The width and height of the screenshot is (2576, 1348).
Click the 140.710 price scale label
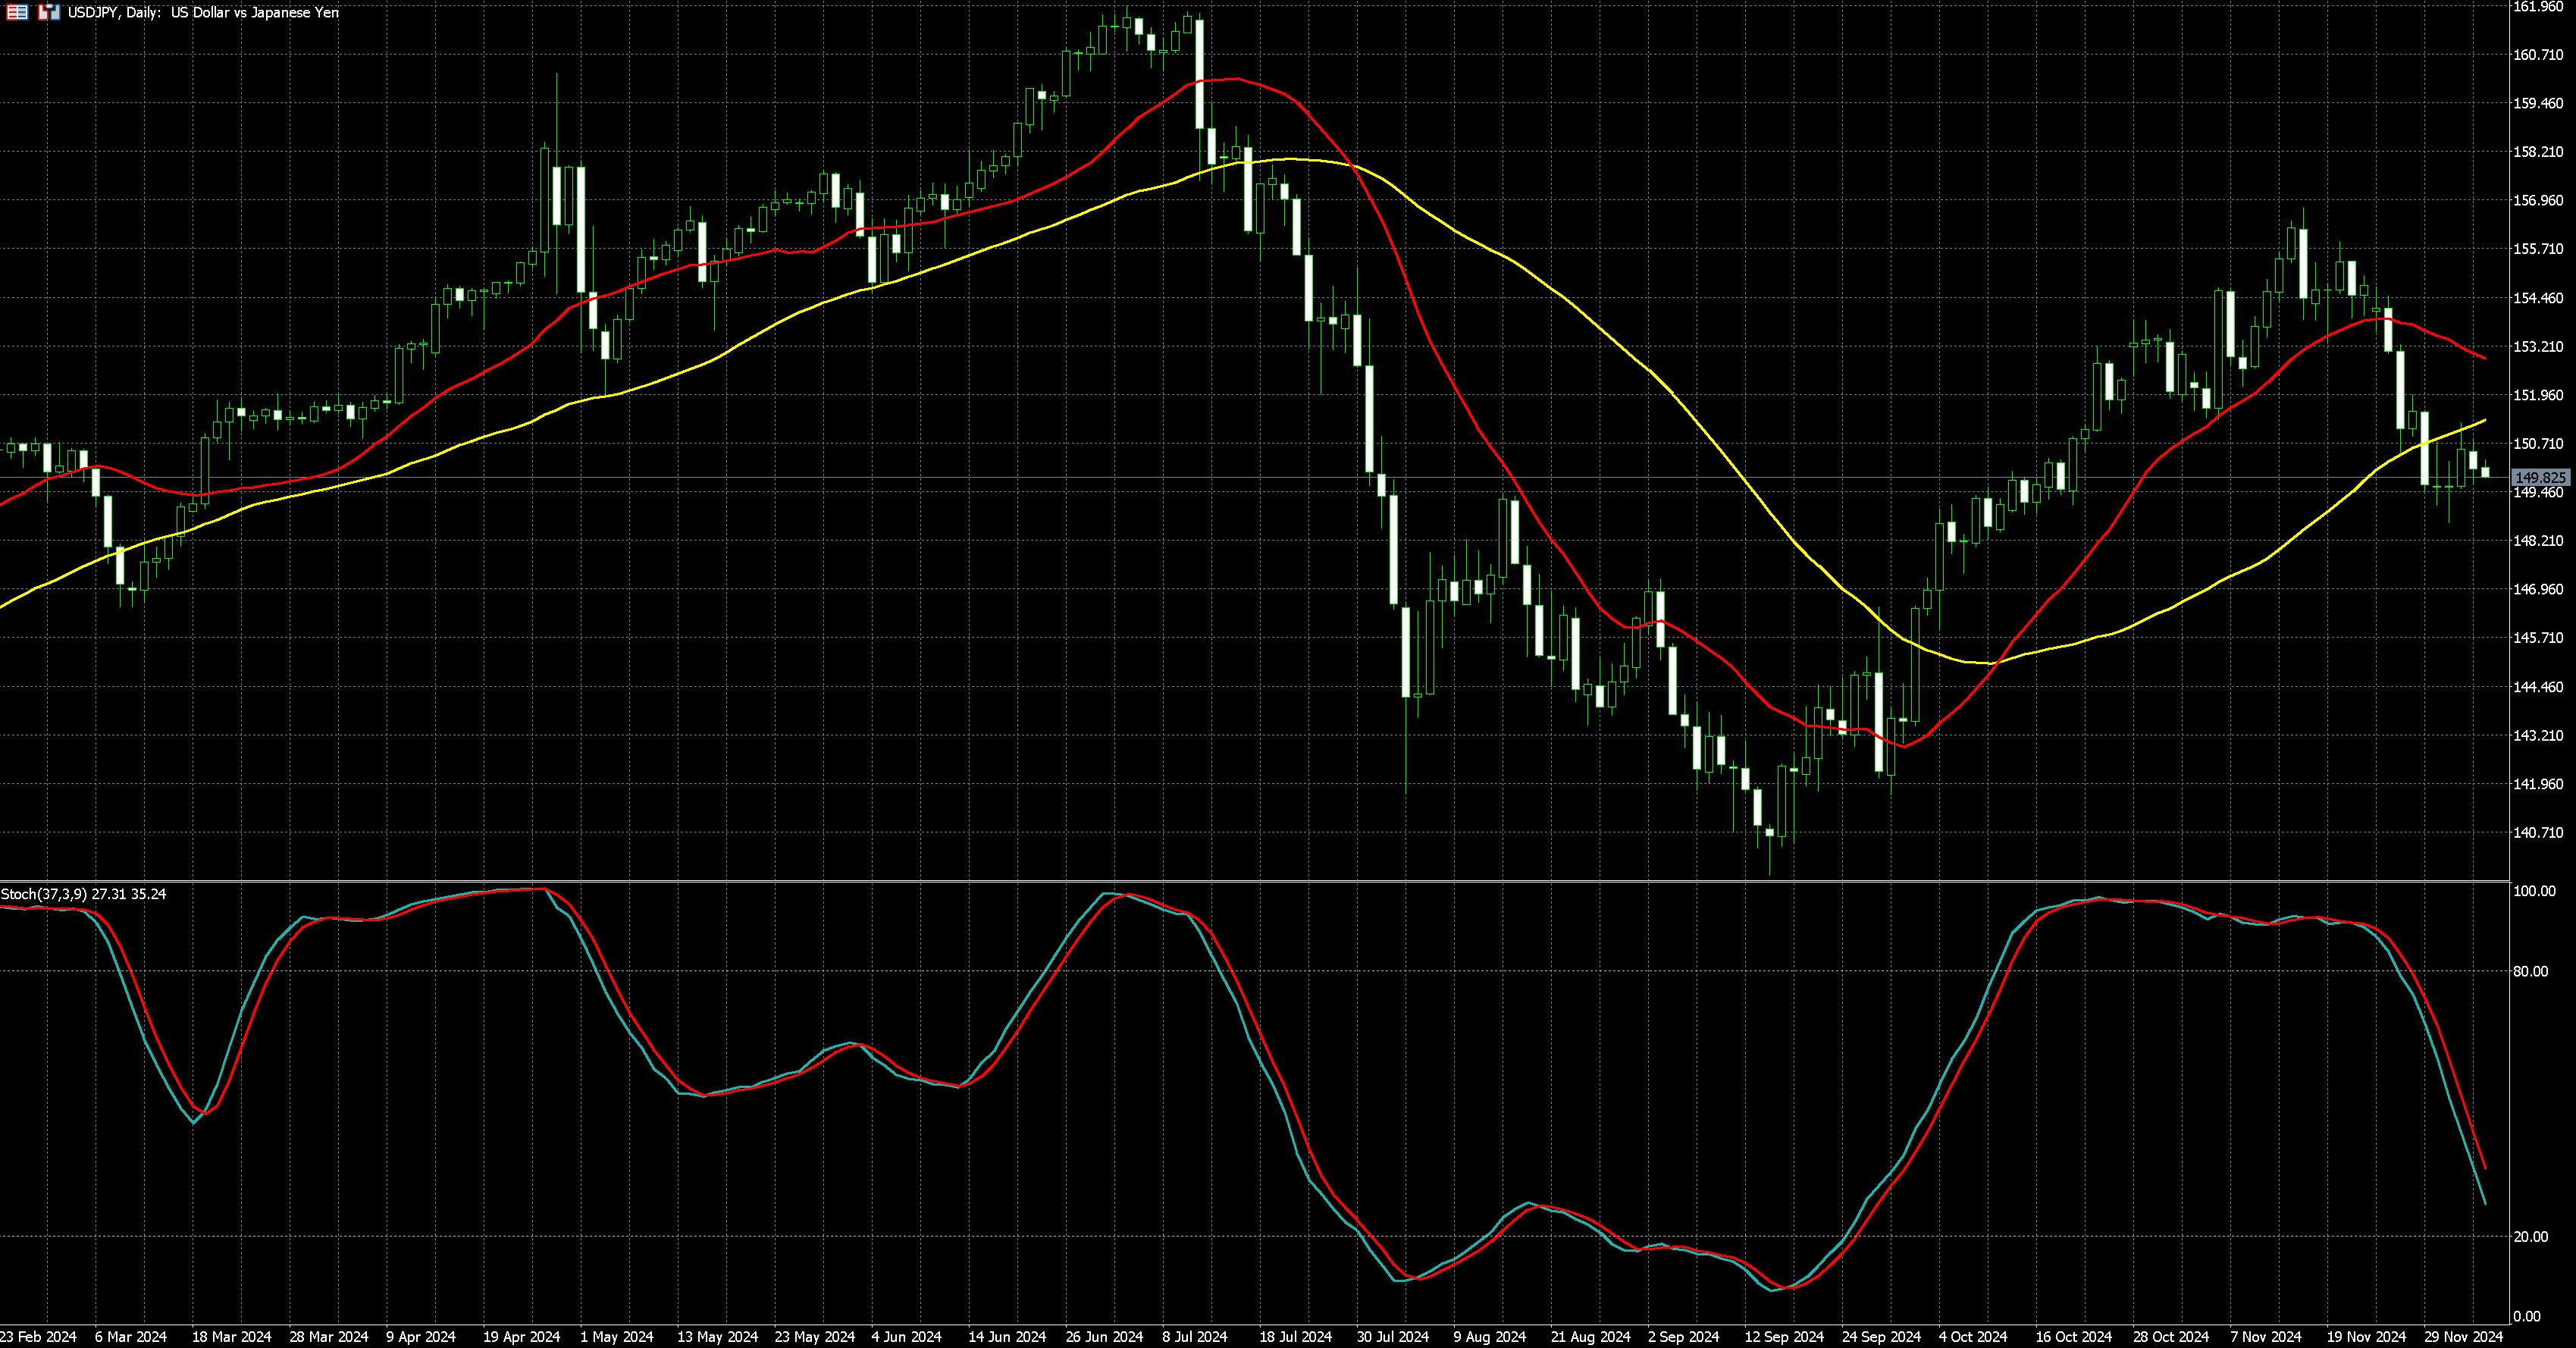(2538, 832)
